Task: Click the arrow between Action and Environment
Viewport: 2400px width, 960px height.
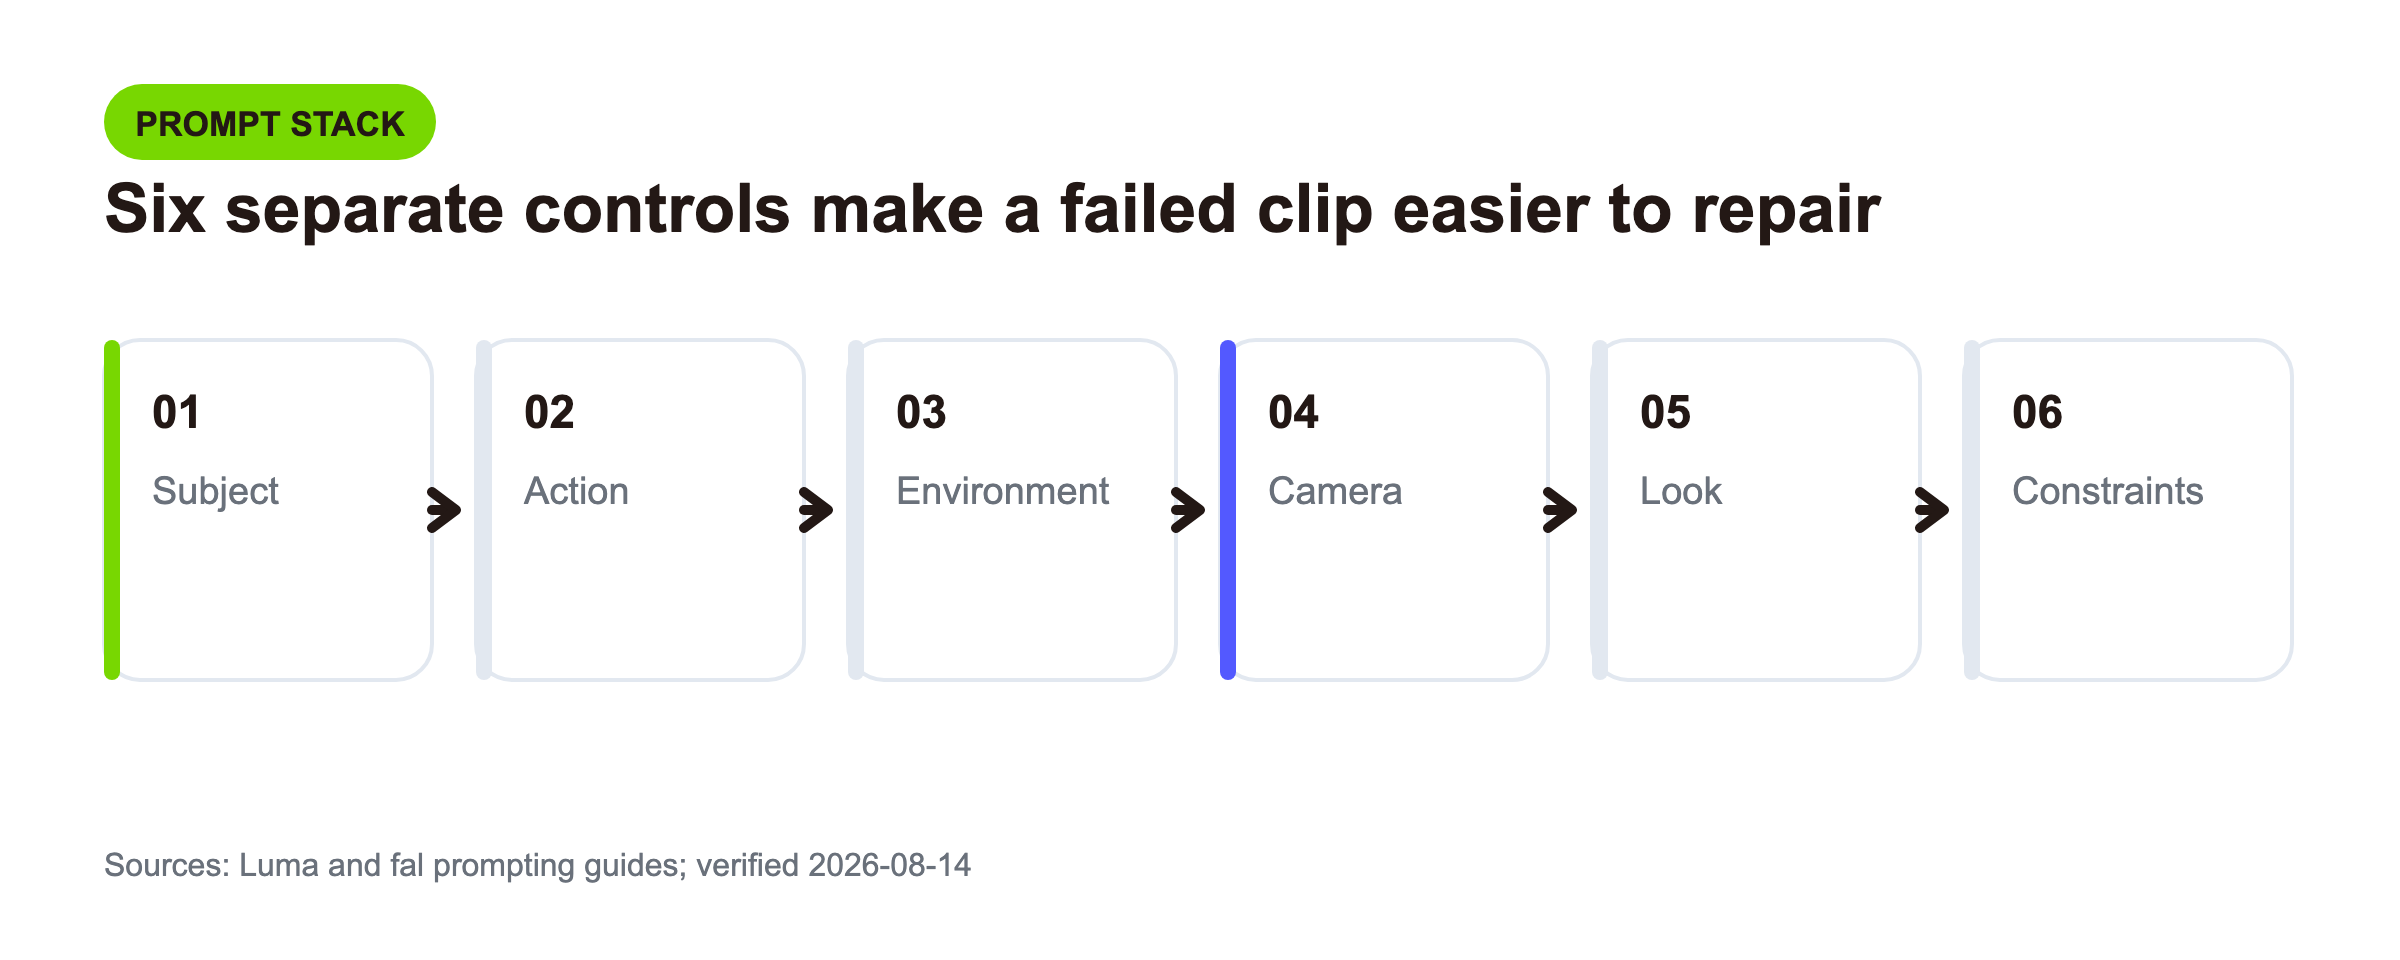Action: (x=815, y=510)
